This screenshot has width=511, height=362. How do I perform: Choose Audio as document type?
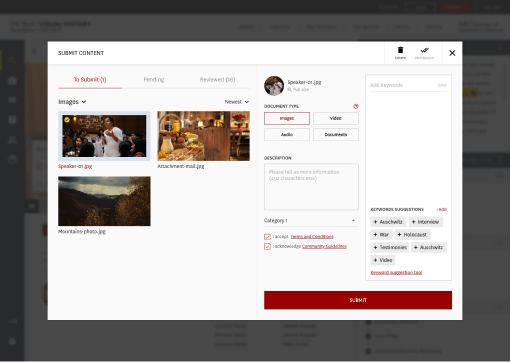pos(287,134)
